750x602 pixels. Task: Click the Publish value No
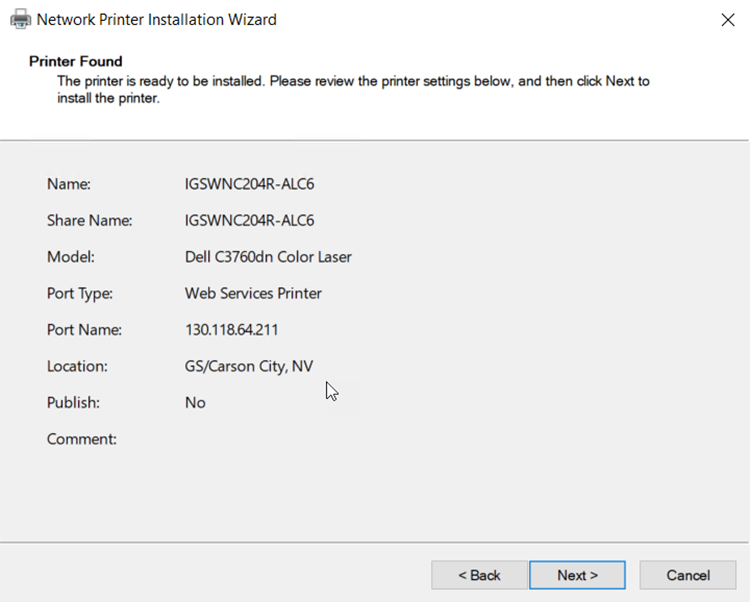tap(195, 402)
